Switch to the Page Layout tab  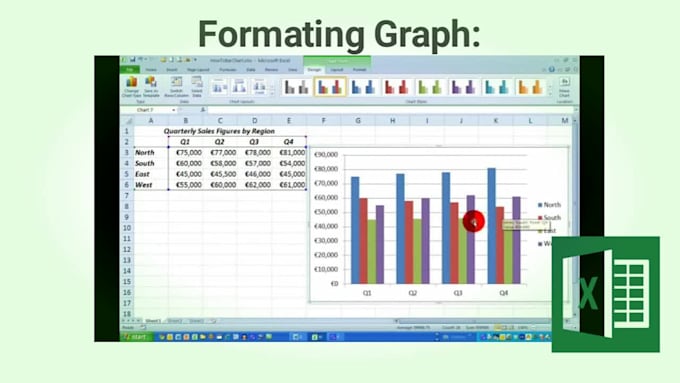tap(198, 69)
